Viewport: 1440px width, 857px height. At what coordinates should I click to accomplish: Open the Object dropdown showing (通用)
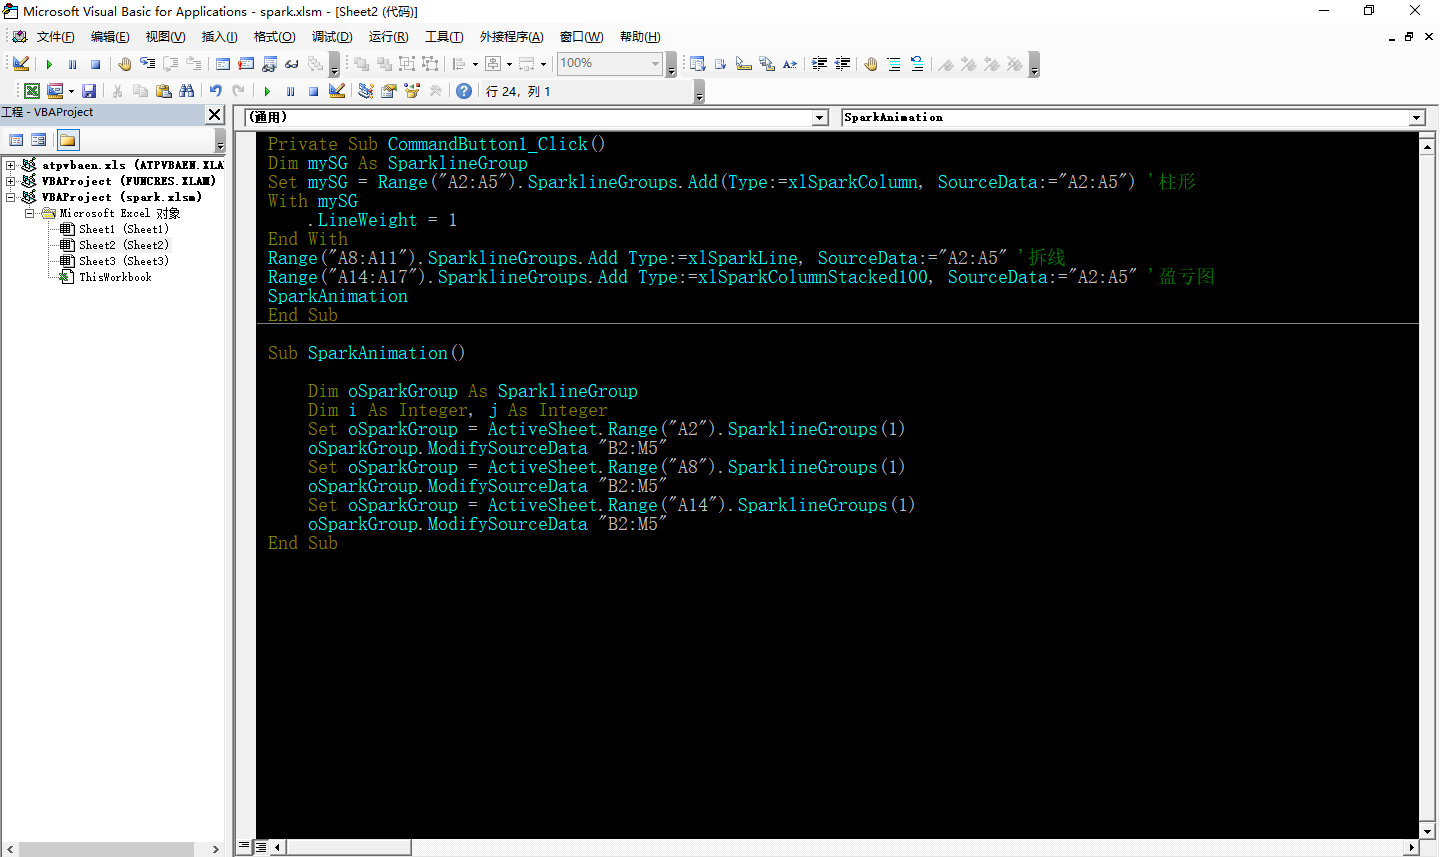click(820, 118)
